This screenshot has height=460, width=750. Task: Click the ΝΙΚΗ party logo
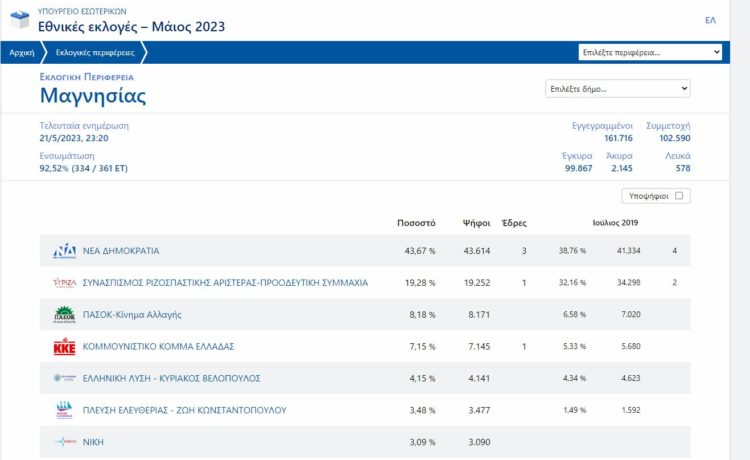tap(64, 442)
